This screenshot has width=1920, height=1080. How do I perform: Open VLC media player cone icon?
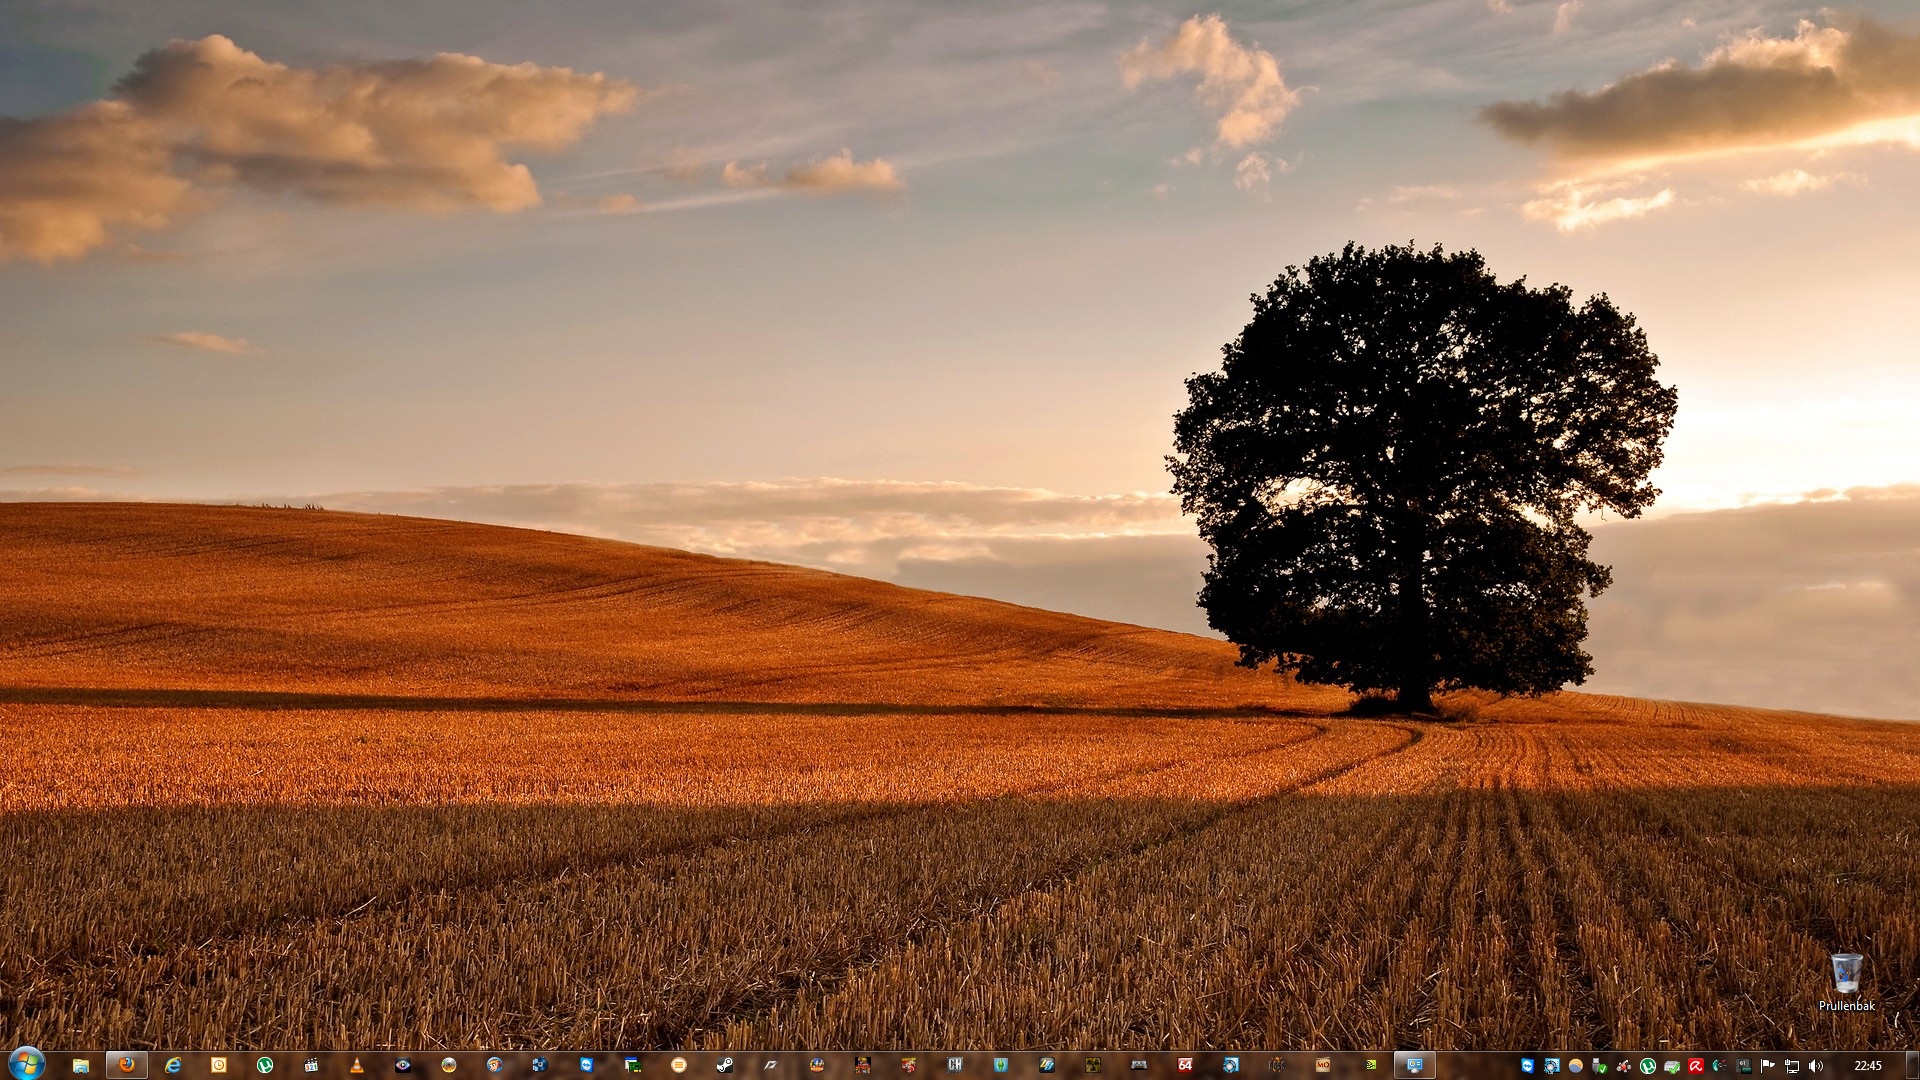point(356,1065)
